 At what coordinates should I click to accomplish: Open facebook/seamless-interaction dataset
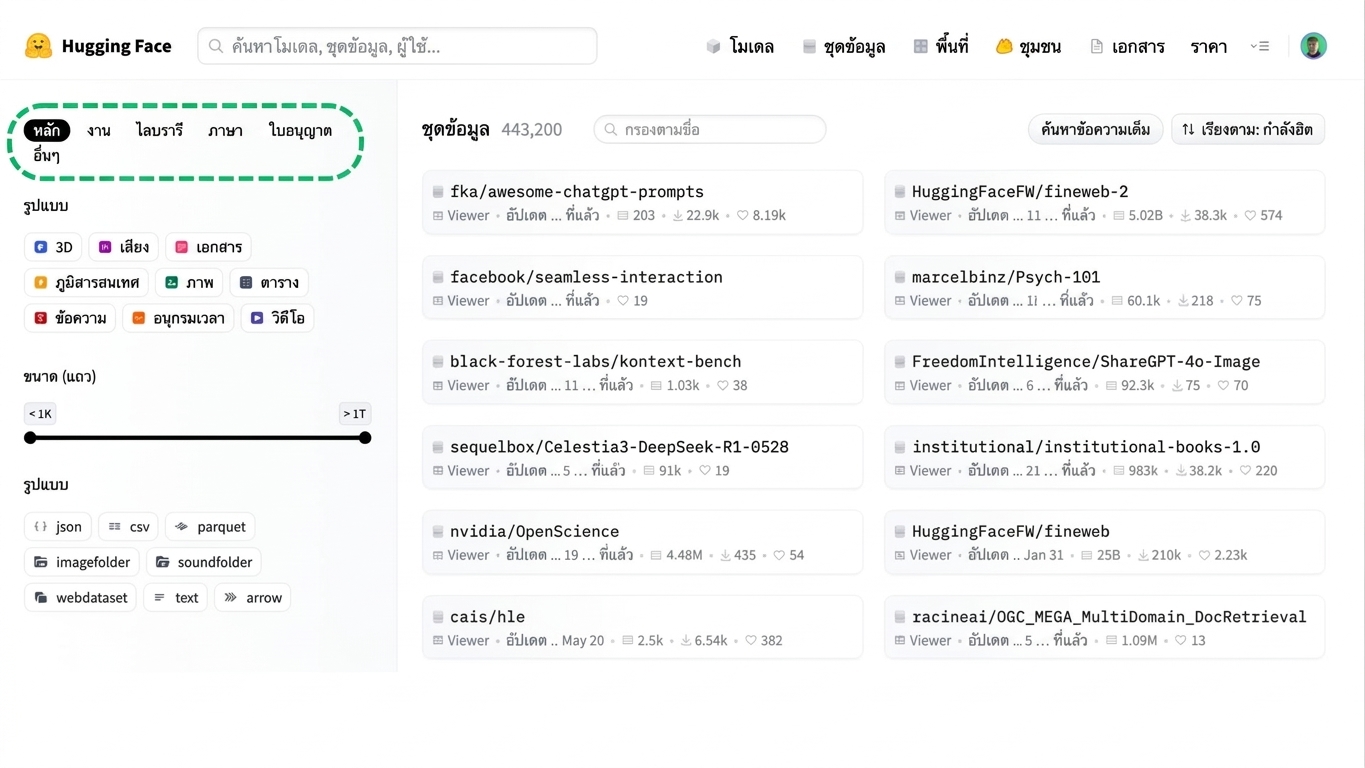click(x=642, y=287)
